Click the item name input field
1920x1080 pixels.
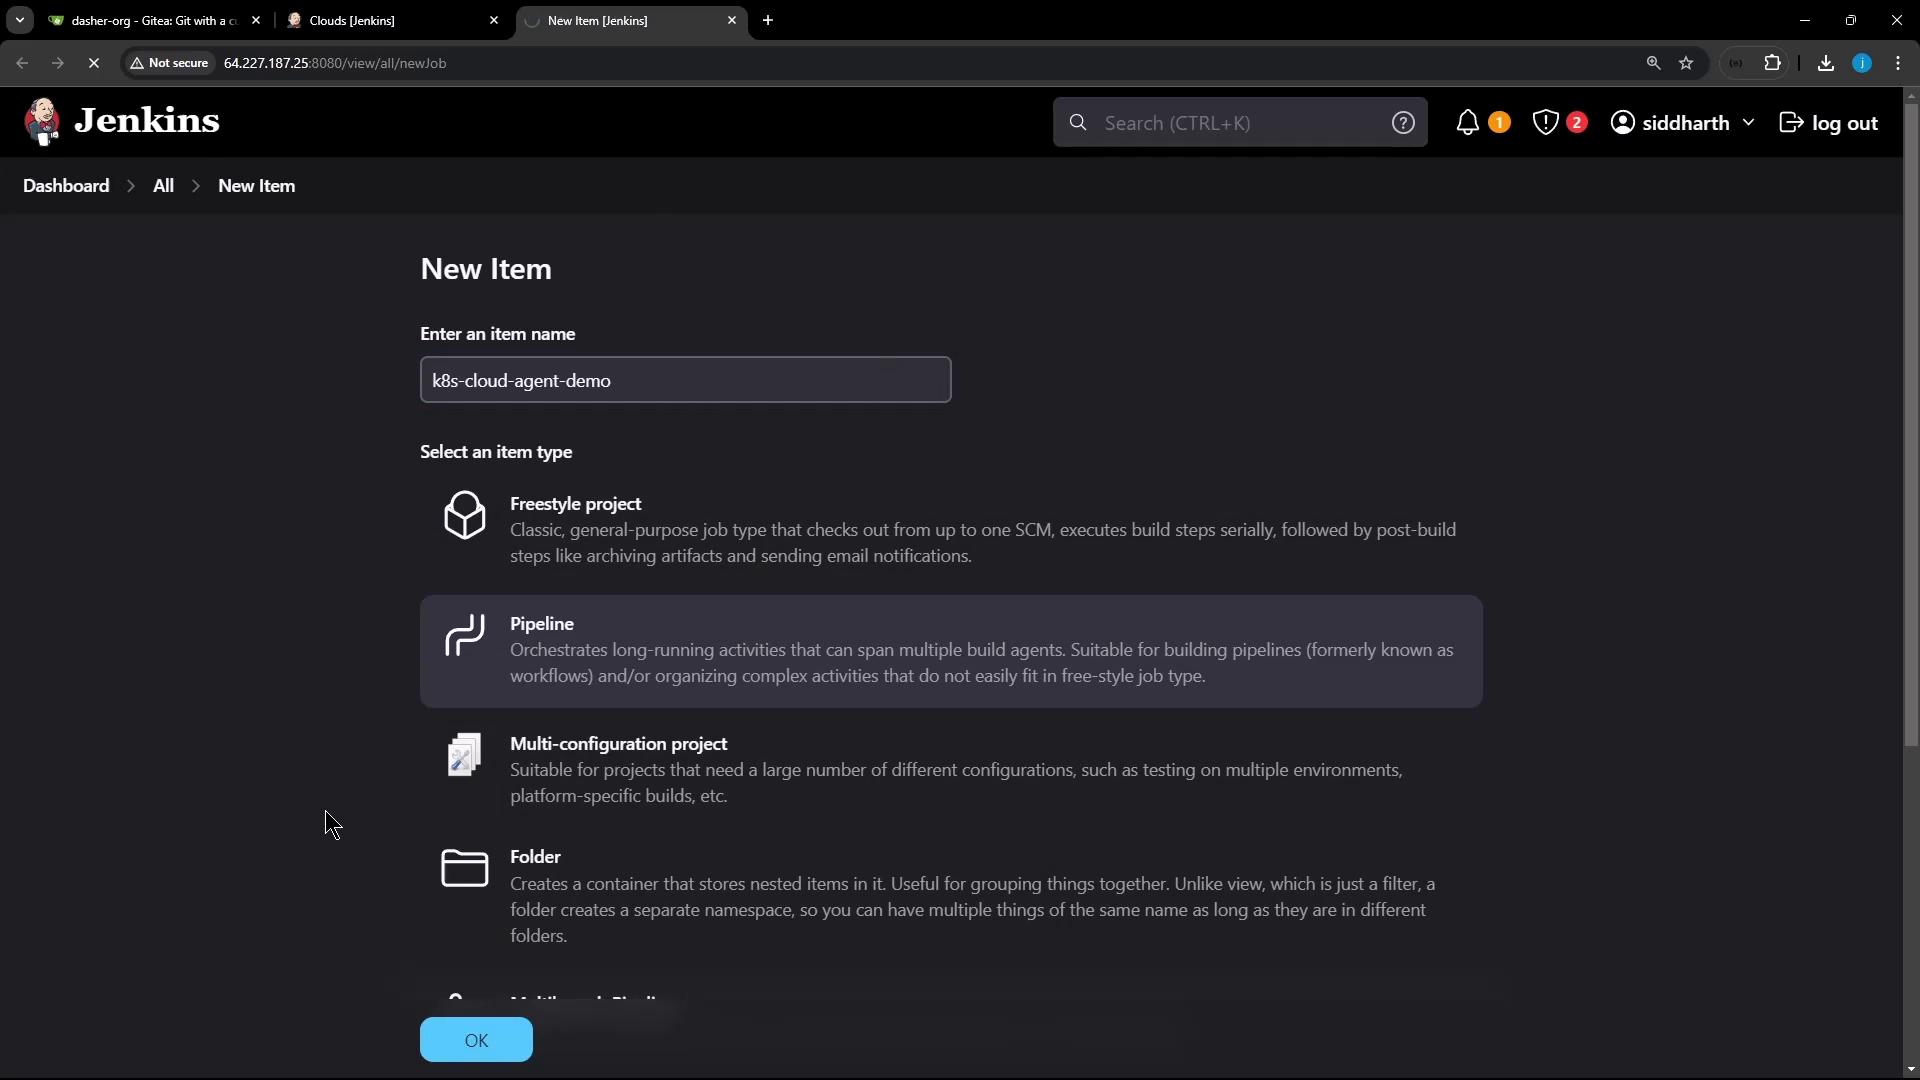coord(685,380)
